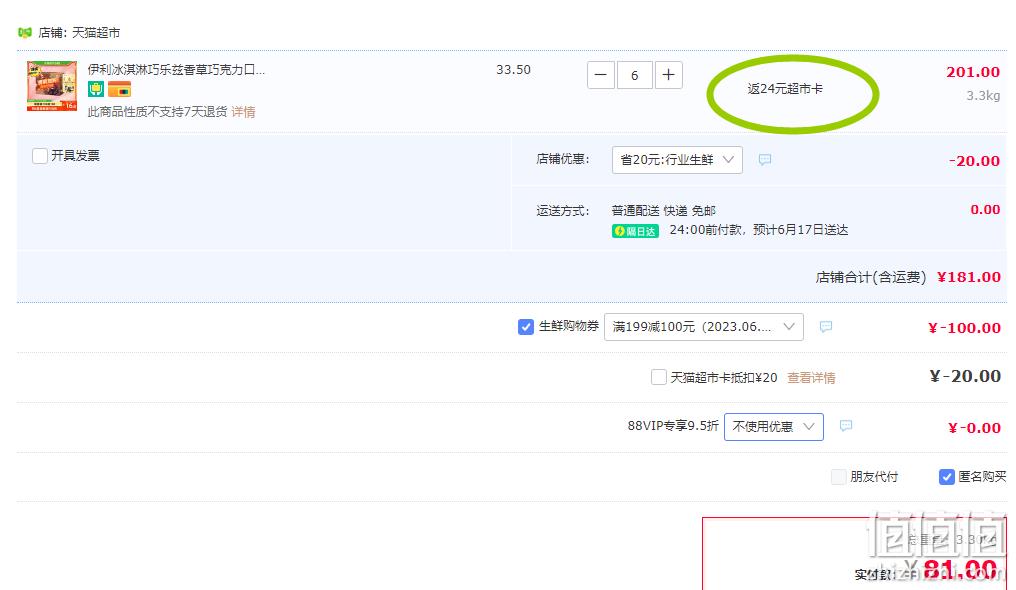Open the 不使用优惠 88VIP dropdown

[774, 427]
